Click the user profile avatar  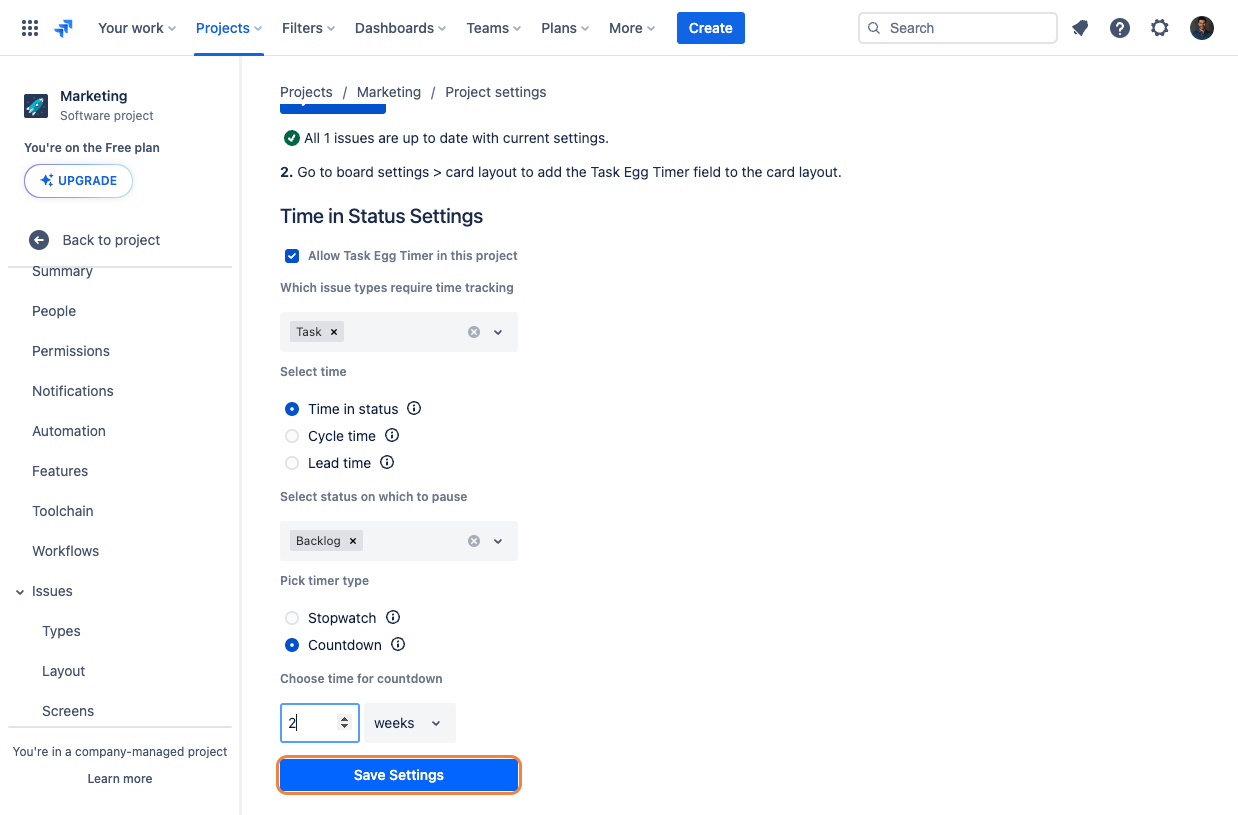pos(1202,28)
